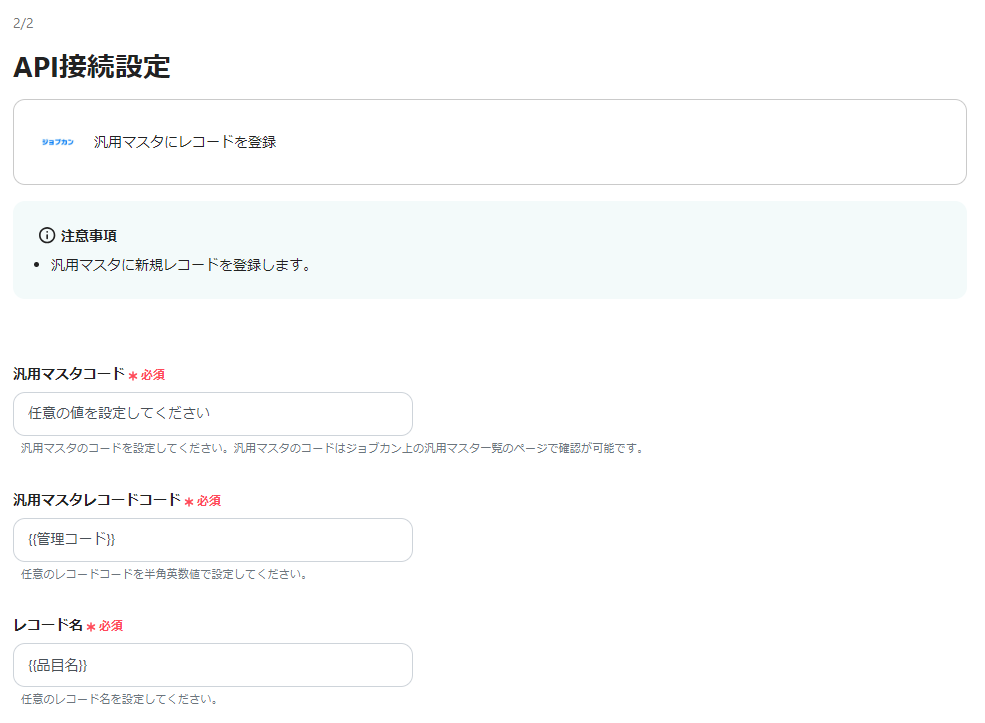The width and height of the screenshot is (985, 723).
Task: Click the 注意事項 heading text
Action: click(x=87, y=235)
